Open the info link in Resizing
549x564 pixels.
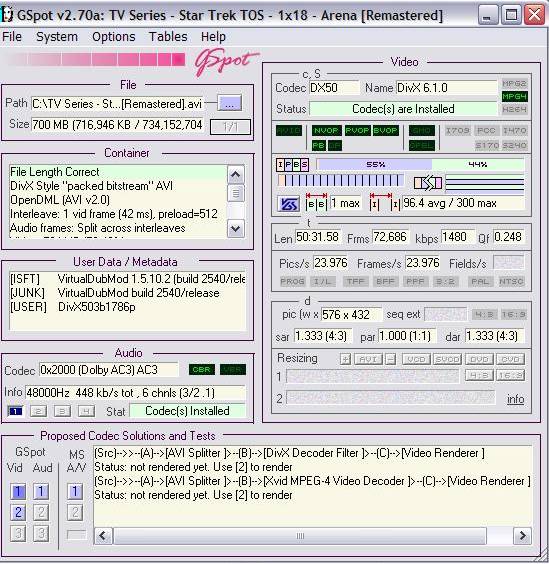click(x=516, y=399)
